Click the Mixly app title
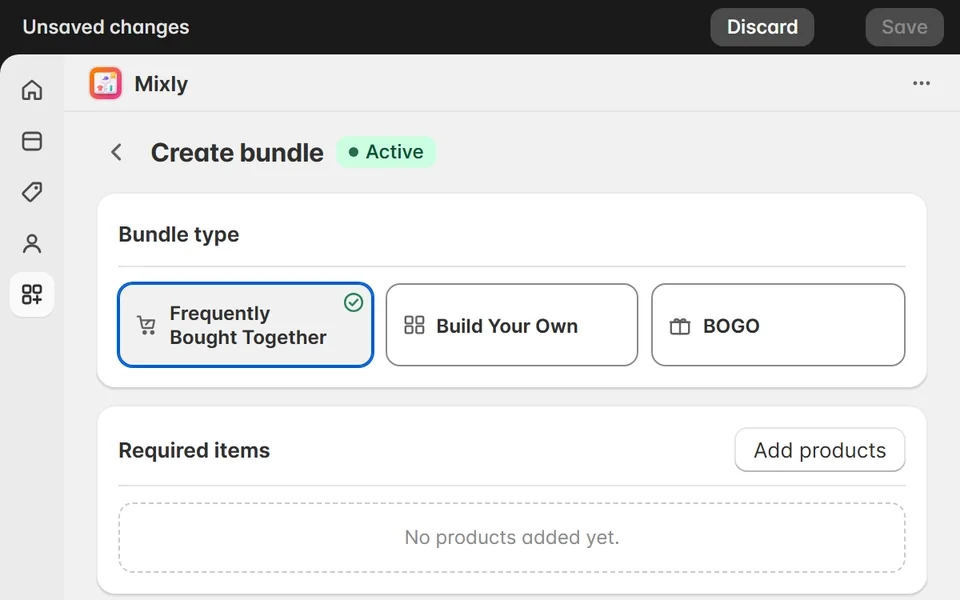This screenshot has height=600, width=960. [161, 84]
